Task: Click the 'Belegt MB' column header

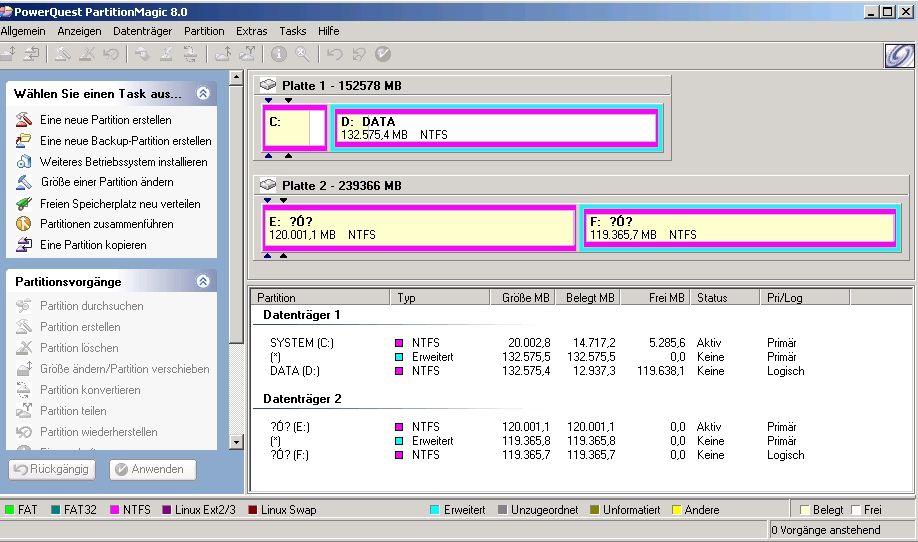Action: (x=588, y=297)
